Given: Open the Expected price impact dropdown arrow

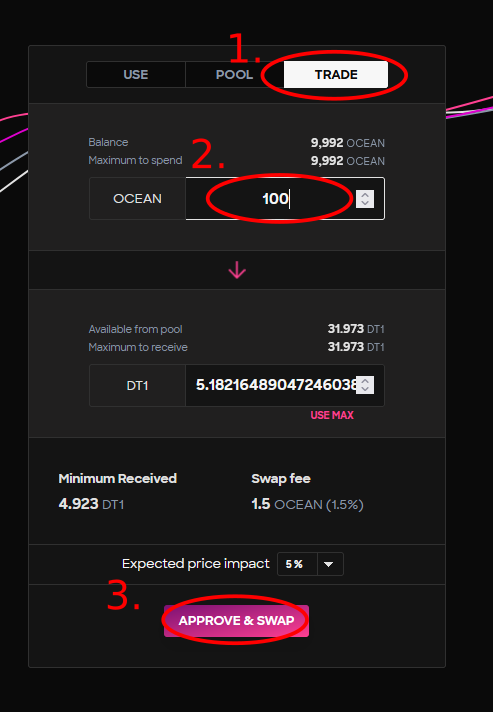Looking at the screenshot, I should 329,564.
